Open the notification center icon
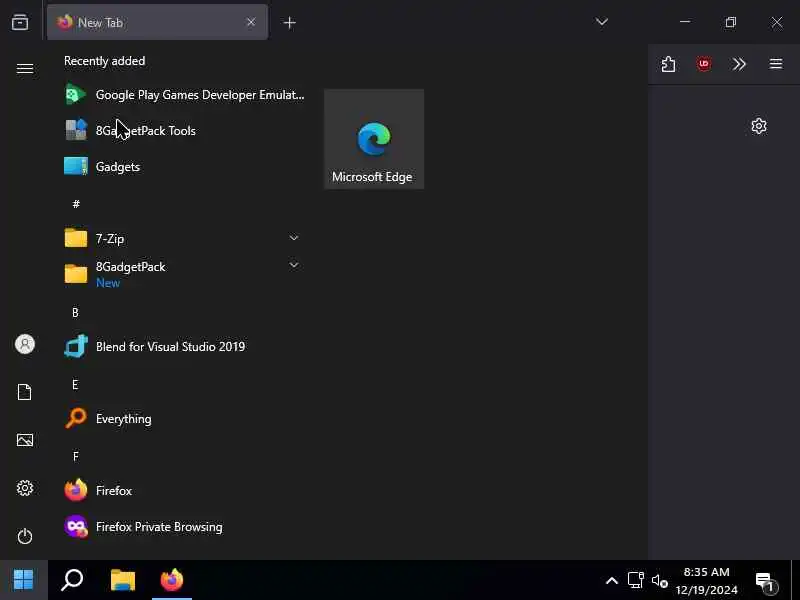Image resolution: width=800 pixels, height=600 pixels. point(765,581)
